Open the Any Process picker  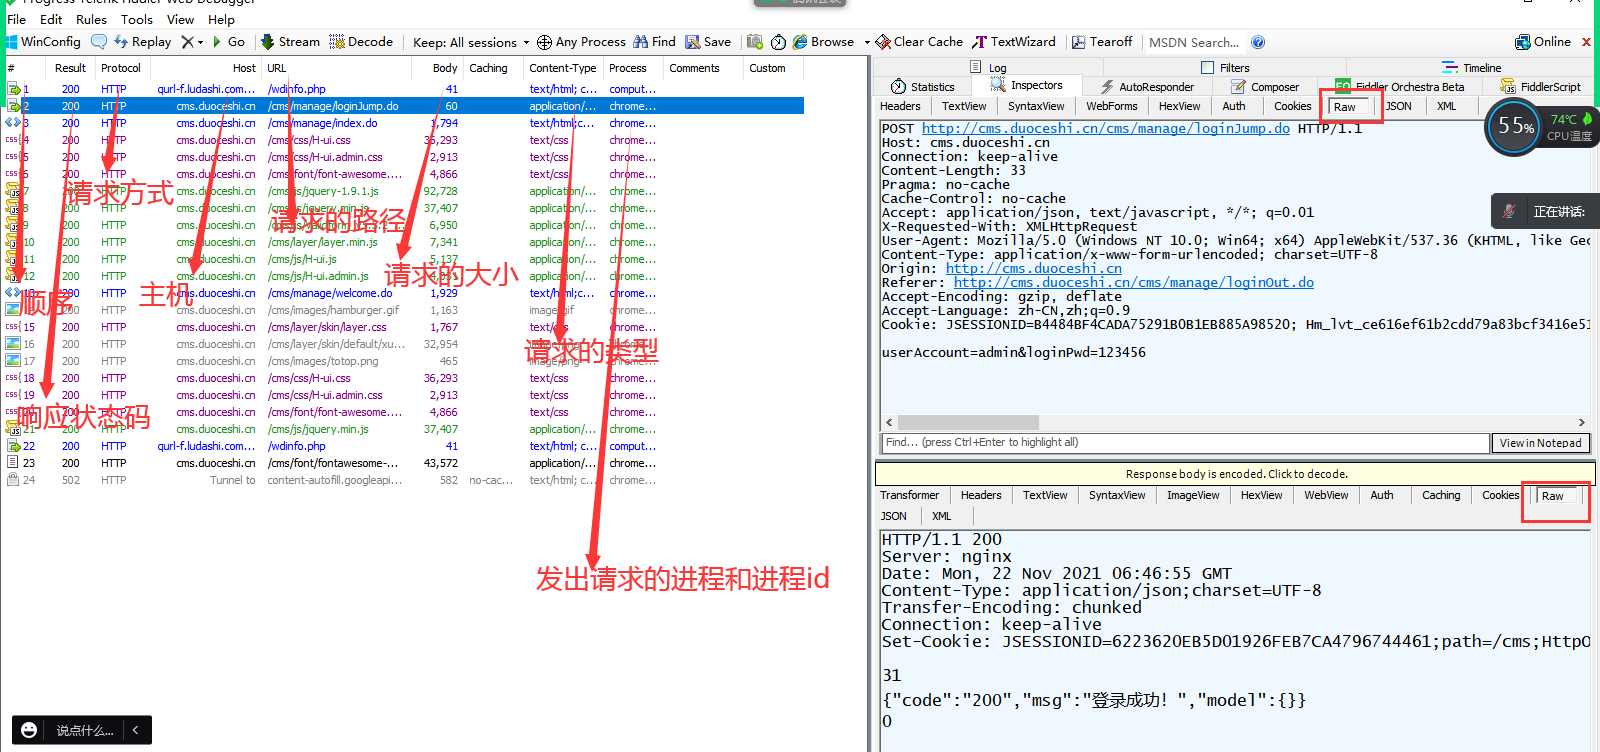(x=581, y=42)
